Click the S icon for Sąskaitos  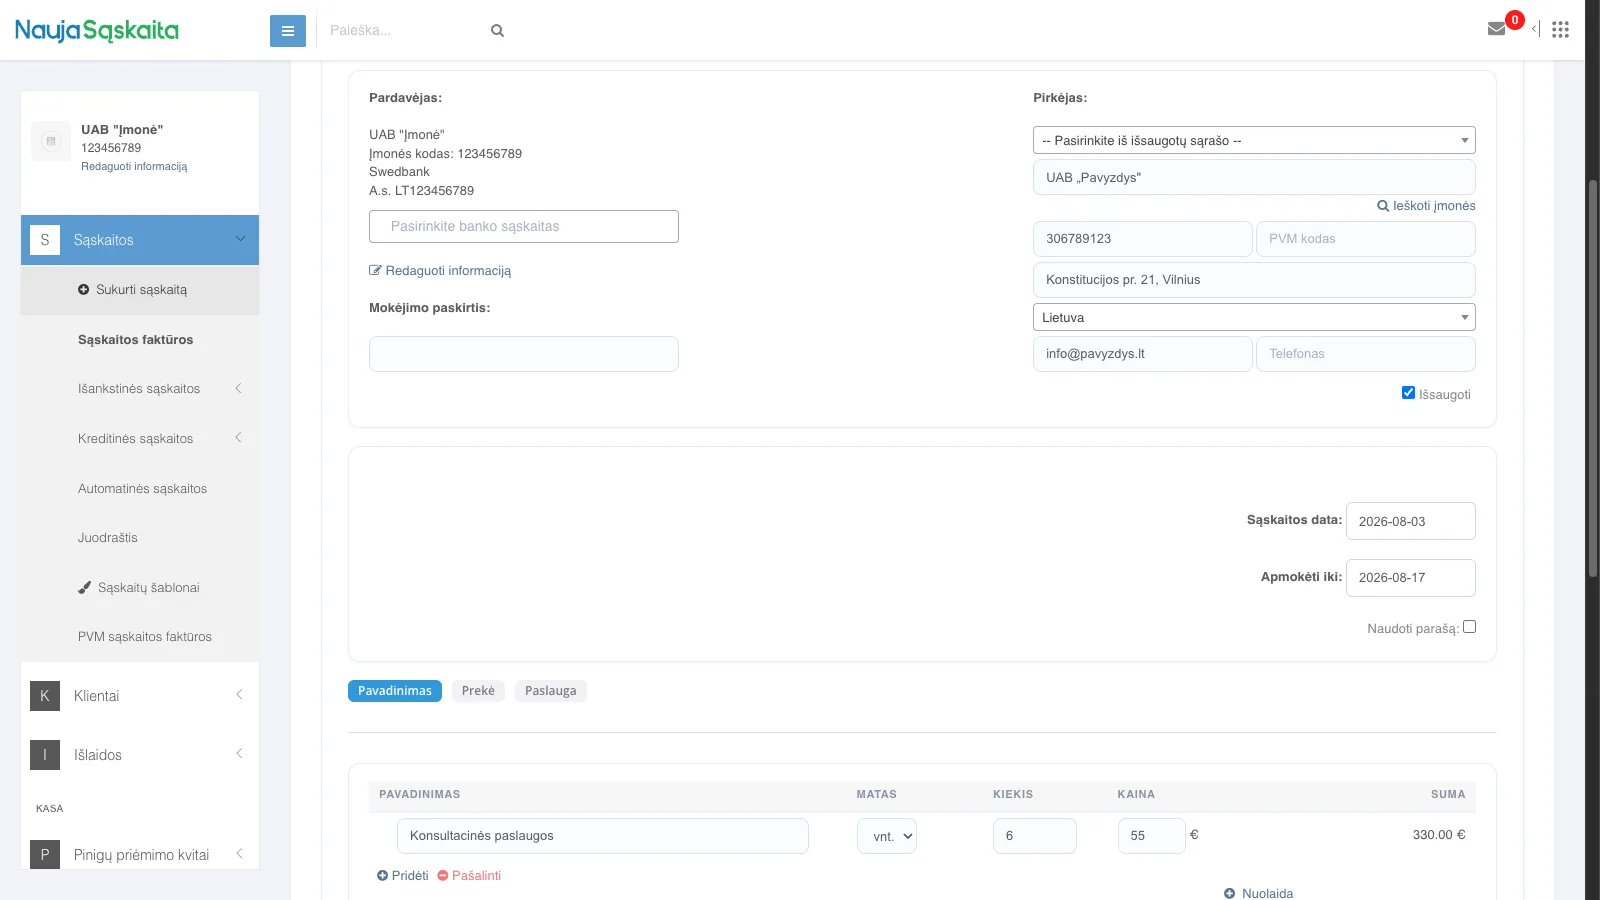point(45,240)
